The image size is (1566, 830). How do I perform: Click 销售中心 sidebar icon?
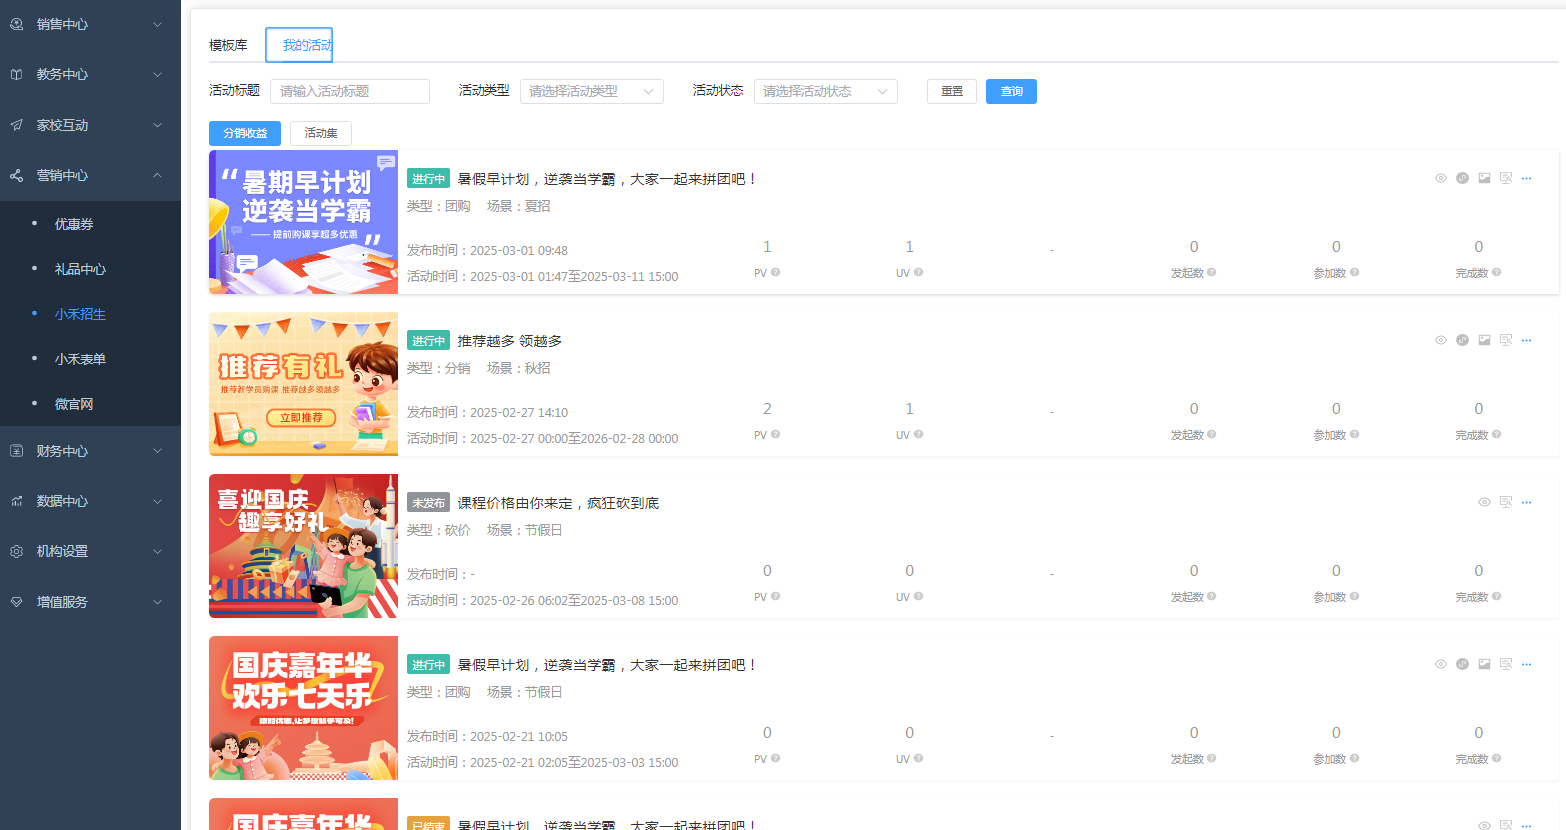pos(16,24)
